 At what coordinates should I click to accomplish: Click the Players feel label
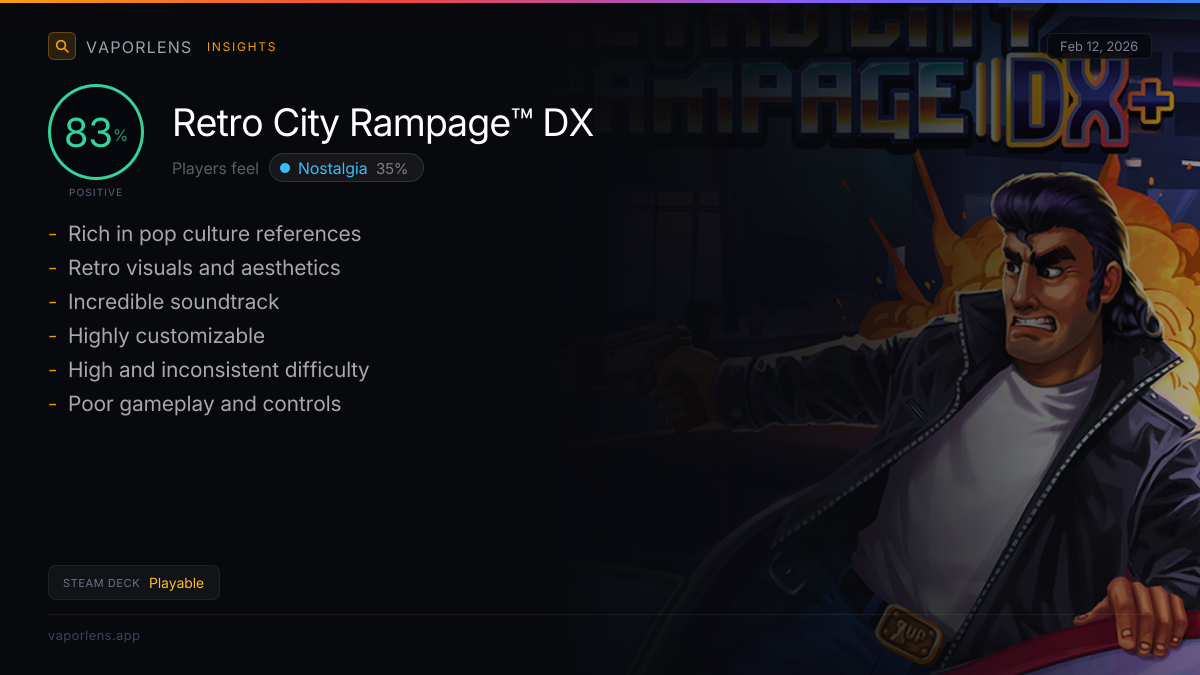(215, 169)
